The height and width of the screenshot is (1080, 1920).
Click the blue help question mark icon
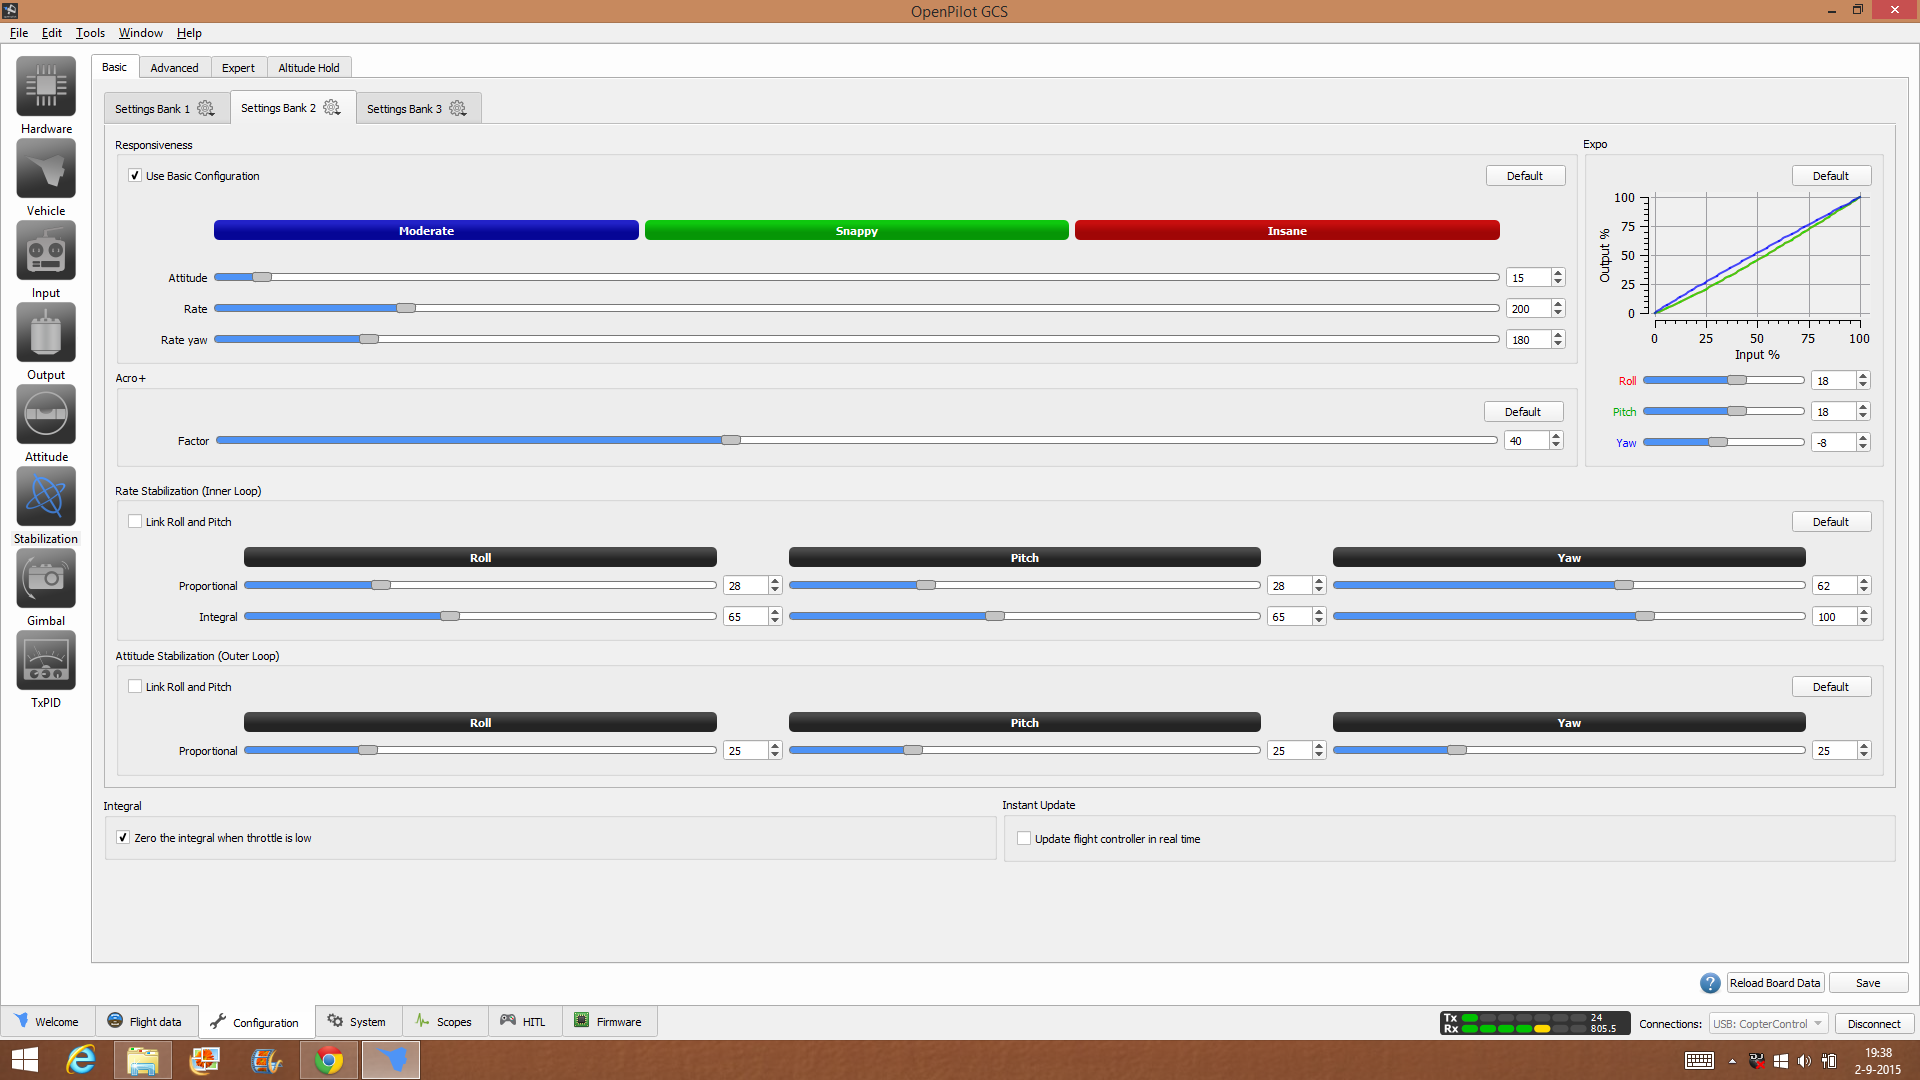click(x=1710, y=983)
